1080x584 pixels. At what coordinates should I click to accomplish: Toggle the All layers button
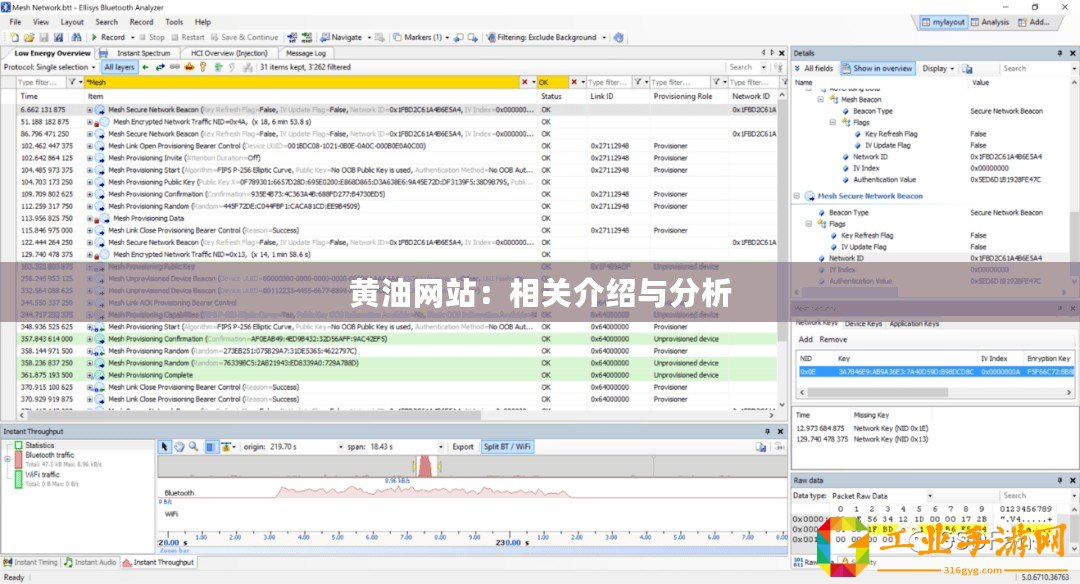(x=119, y=67)
